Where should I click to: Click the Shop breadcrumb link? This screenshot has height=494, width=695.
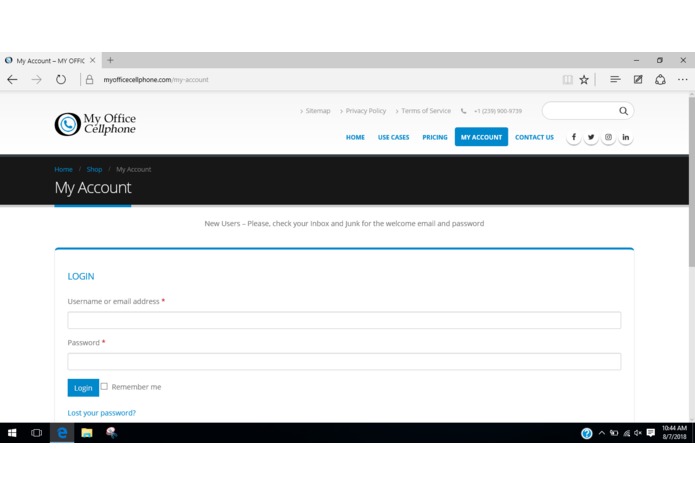coord(94,169)
